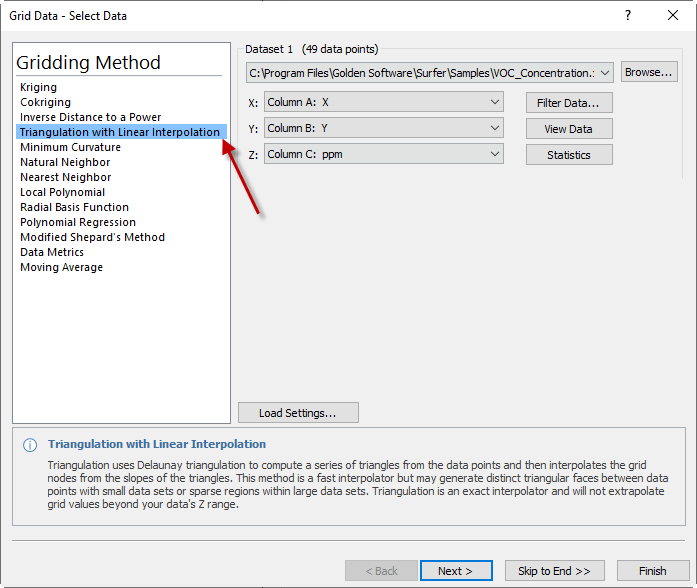Click the Browse... button
The height and width of the screenshot is (588, 697).
(649, 72)
